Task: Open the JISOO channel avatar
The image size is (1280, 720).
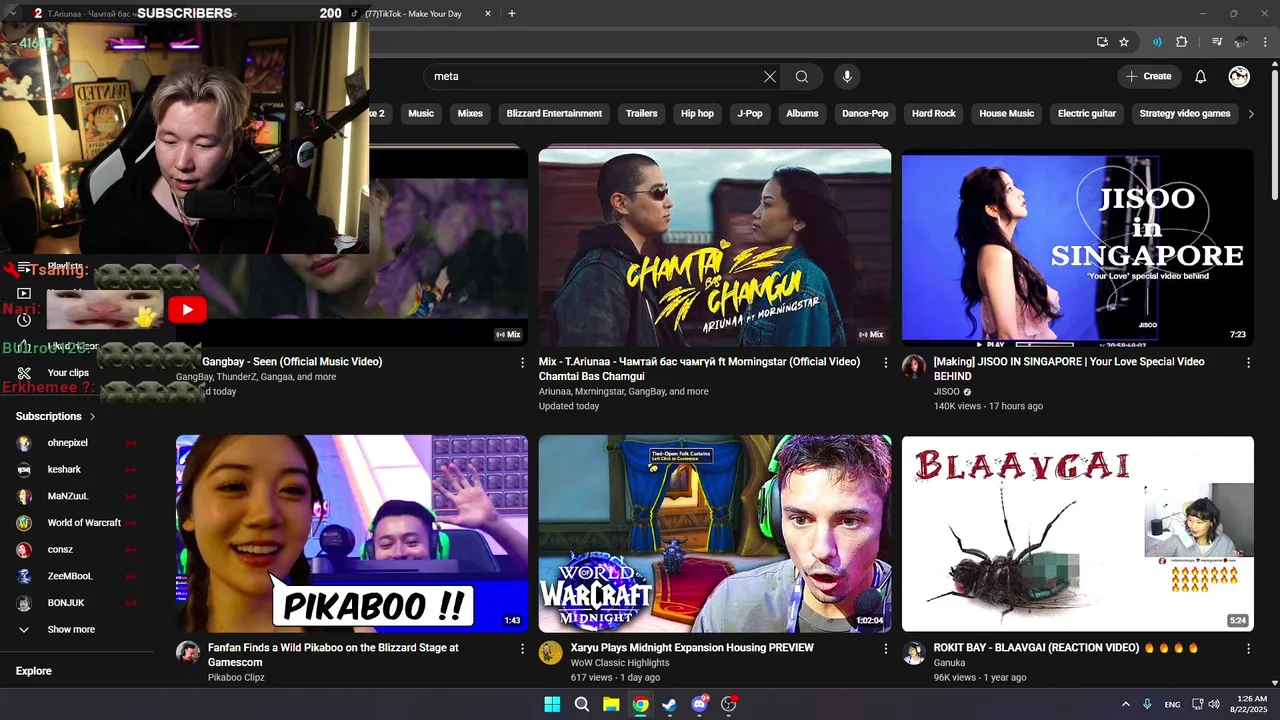Action: 914,367
